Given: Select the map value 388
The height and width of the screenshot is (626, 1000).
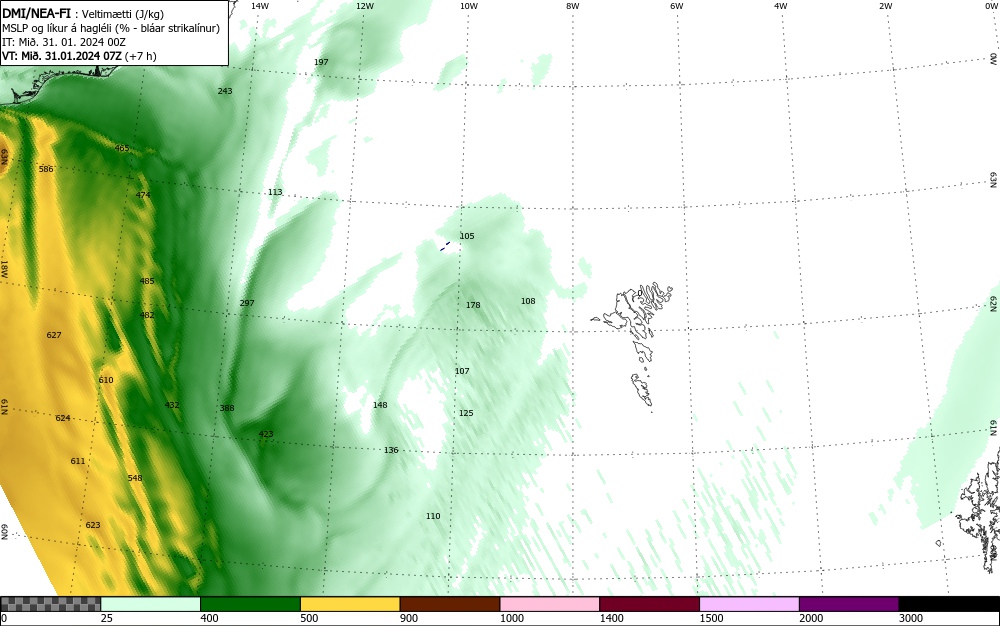Looking at the screenshot, I should click(x=227, y=408).
